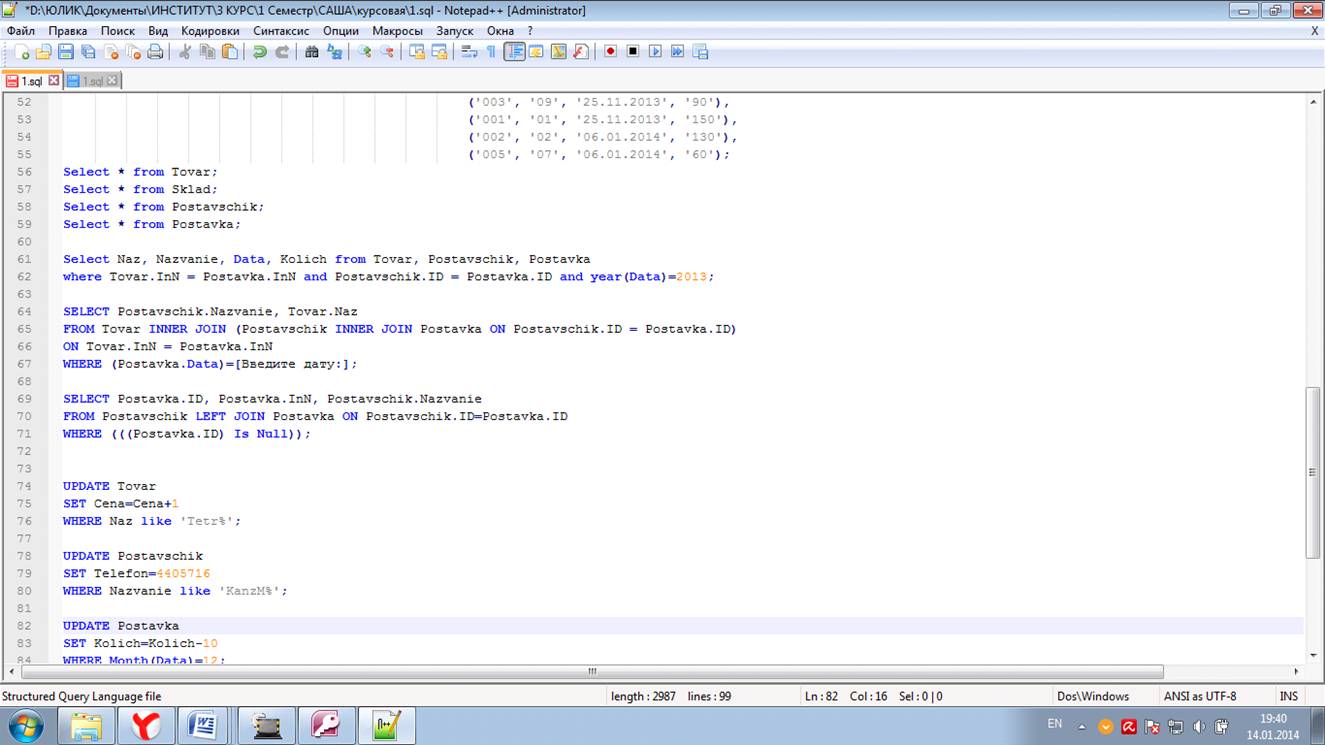Open the Синтаксис syntax menu
The image size is (1325, 745).
coord(281,31)
